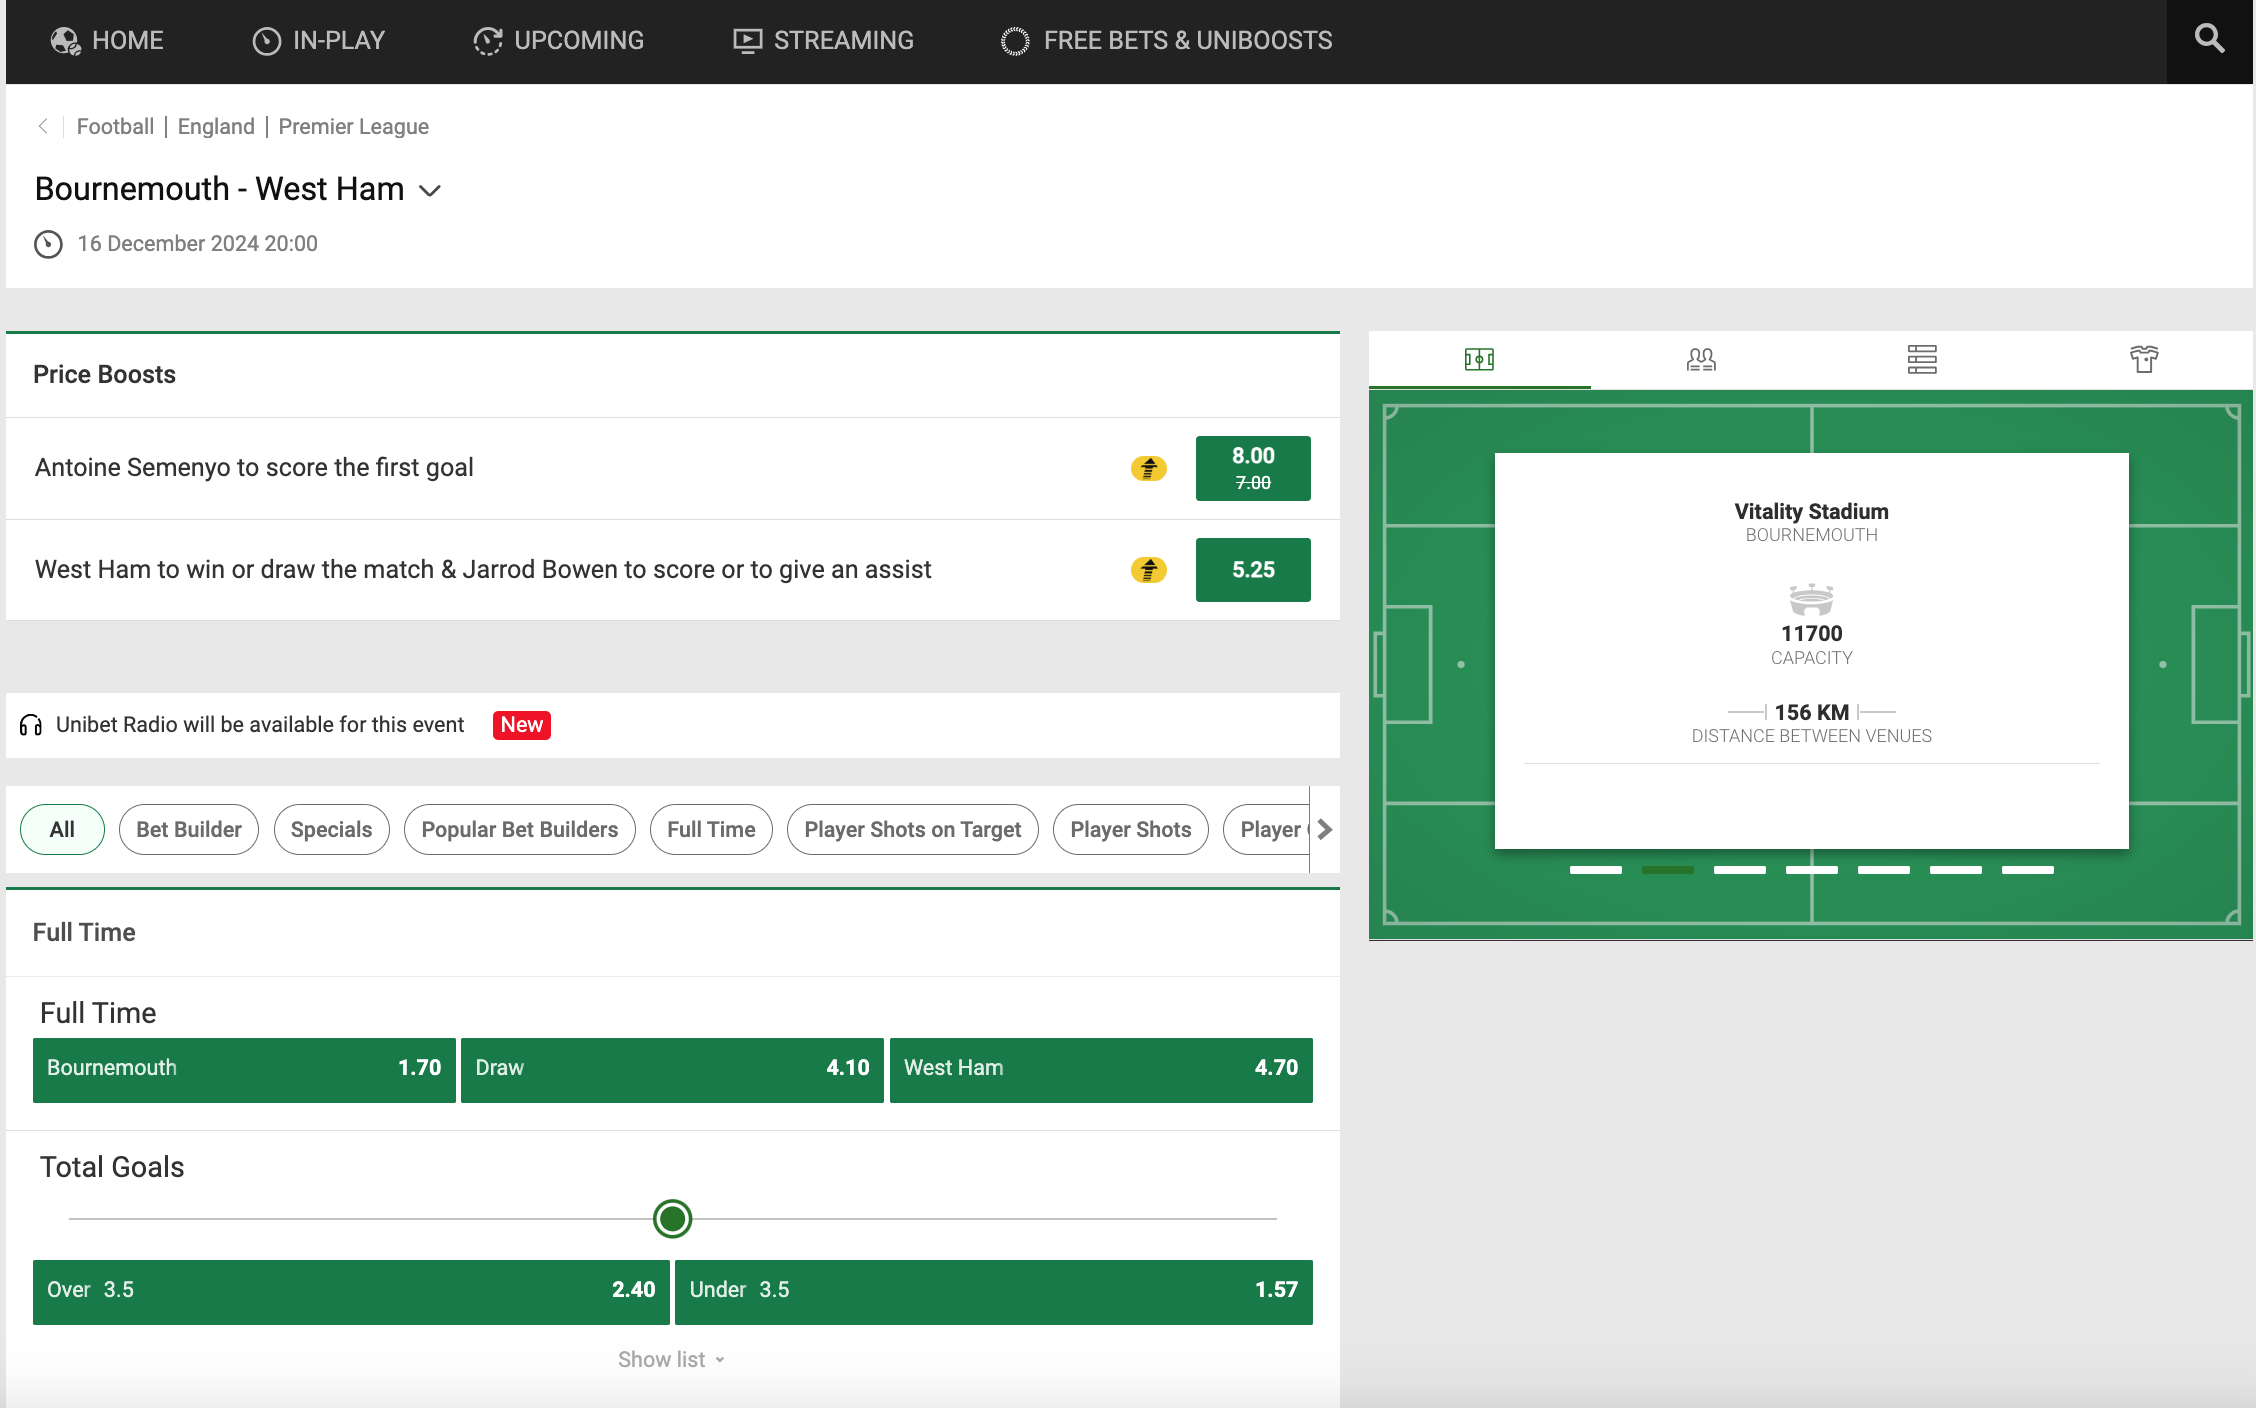Screen dimensions: 2256x1408
Task: Select the pitch view tab icon
Action: tap(1479, 359)
